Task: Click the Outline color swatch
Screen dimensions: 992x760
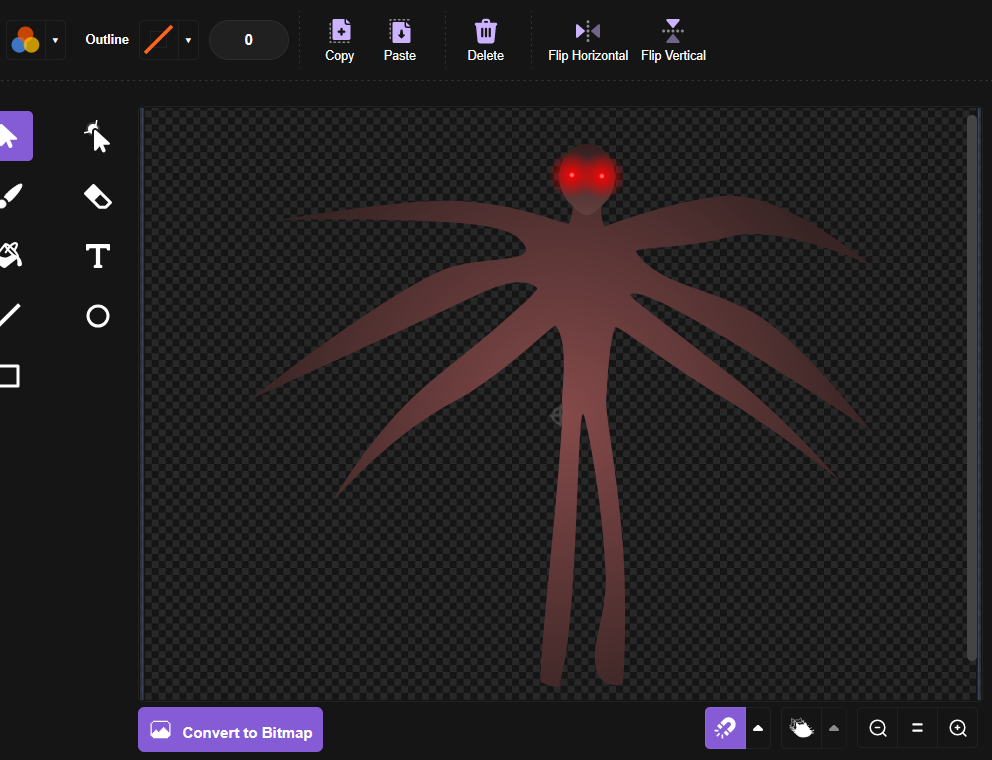Action: [159, 40]
